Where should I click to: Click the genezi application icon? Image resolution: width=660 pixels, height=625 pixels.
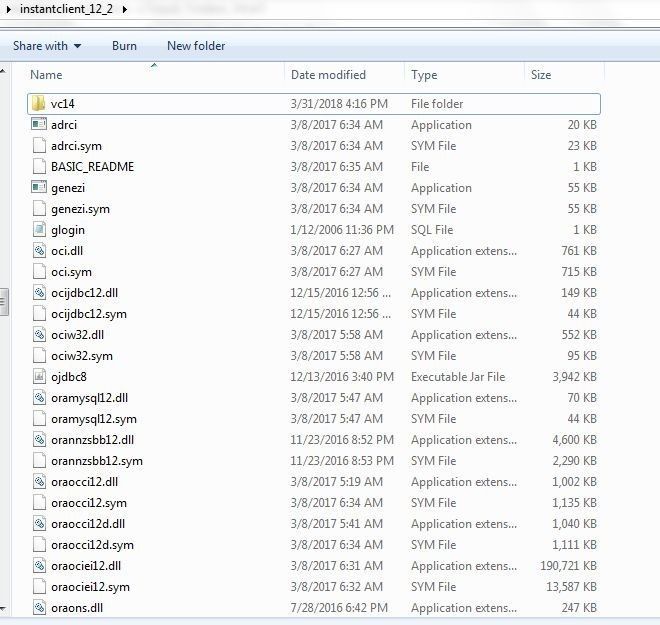[x=39, y=187]
